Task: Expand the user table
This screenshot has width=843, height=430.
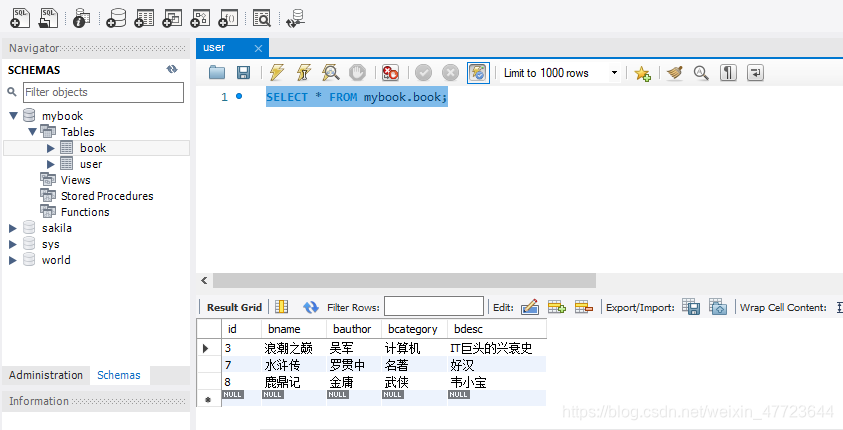Action: click(x=51, y=164)
